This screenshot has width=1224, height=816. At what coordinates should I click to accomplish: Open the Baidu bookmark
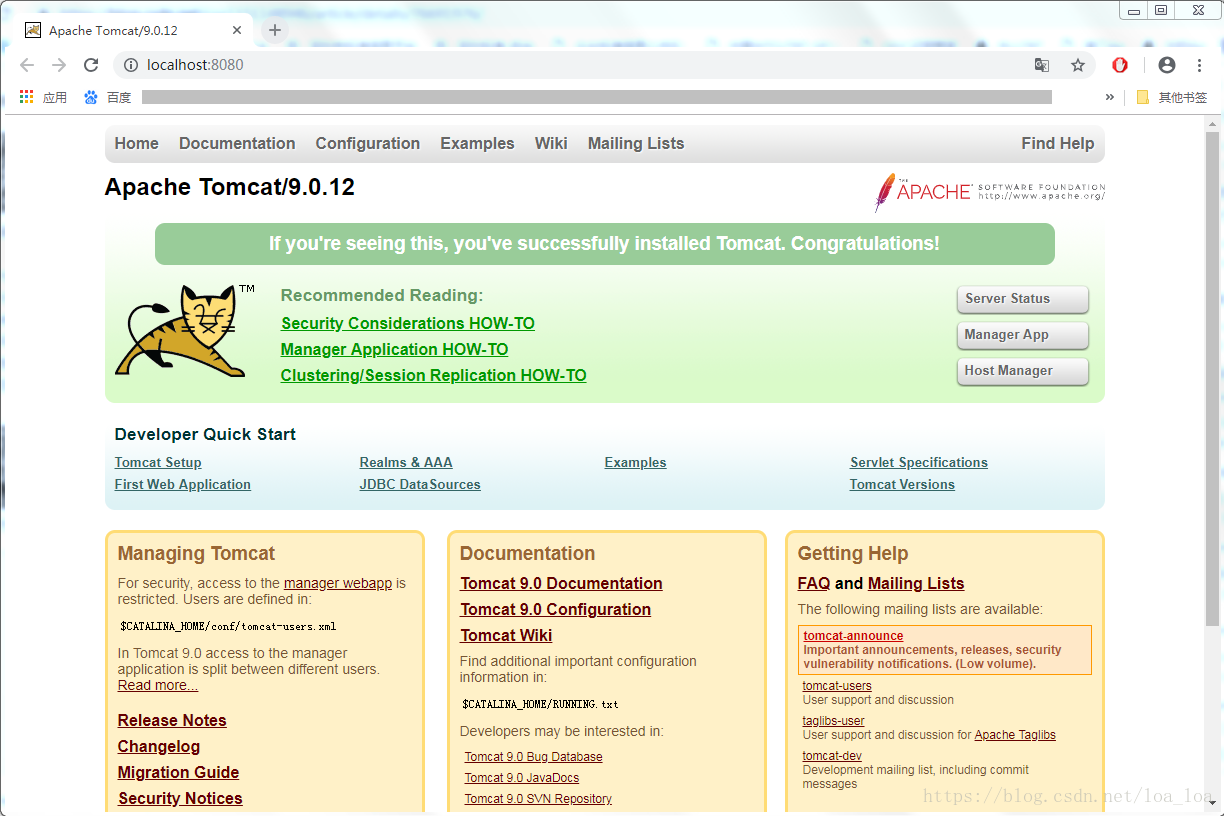108,97
